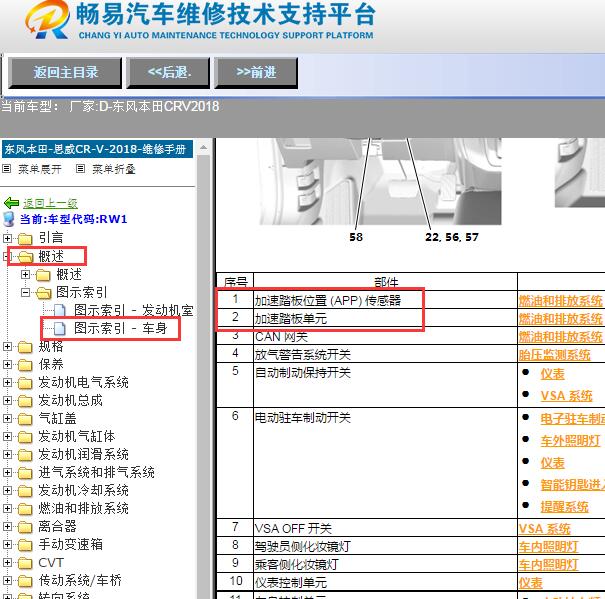Expand the 规格 tree node
The image size is (605, 599).
(7, 347)
